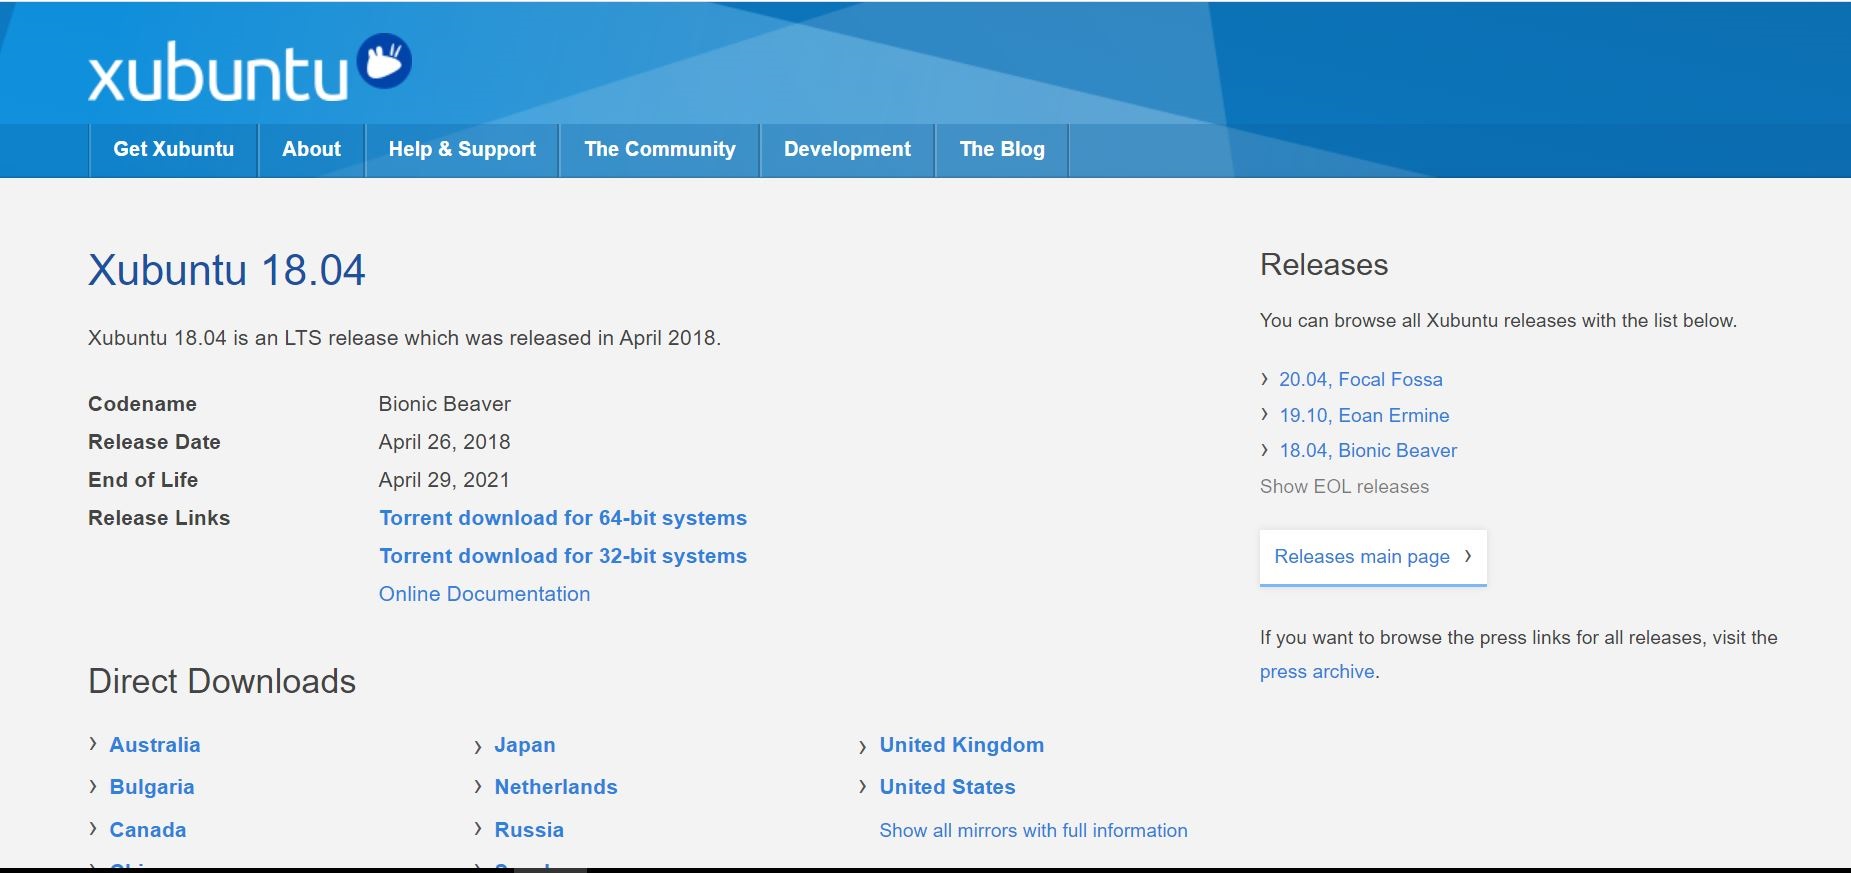
Task: Open the press archive link
Action: pos(1317,672)
